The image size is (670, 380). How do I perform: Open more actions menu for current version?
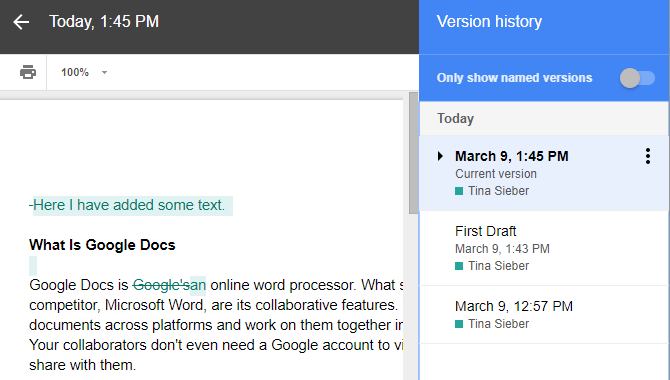click(648, 156)
